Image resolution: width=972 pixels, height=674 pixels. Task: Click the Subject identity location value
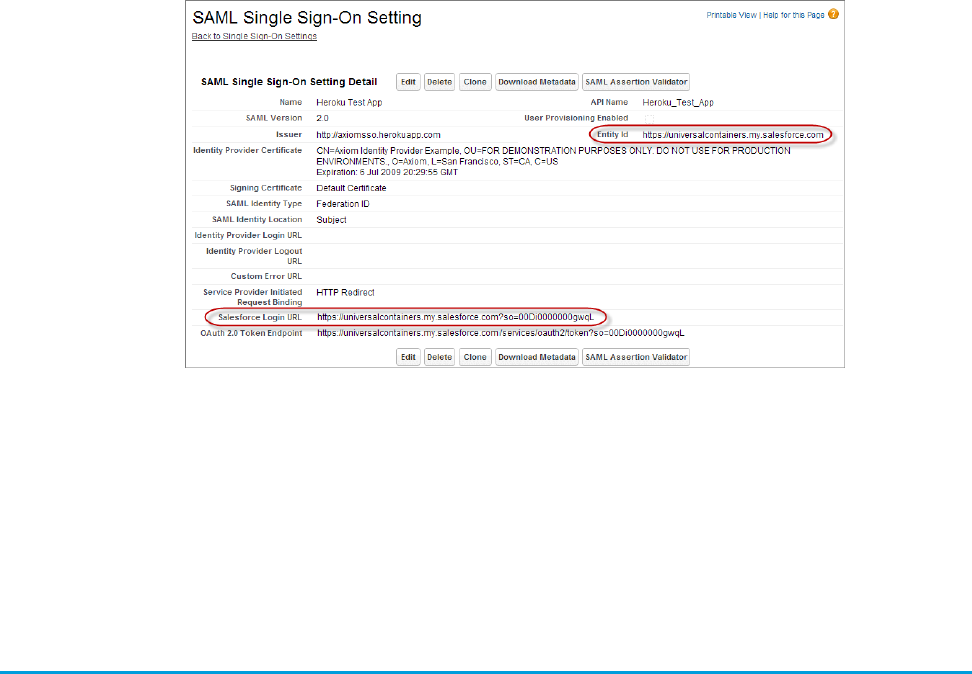[x=331, y=220]
